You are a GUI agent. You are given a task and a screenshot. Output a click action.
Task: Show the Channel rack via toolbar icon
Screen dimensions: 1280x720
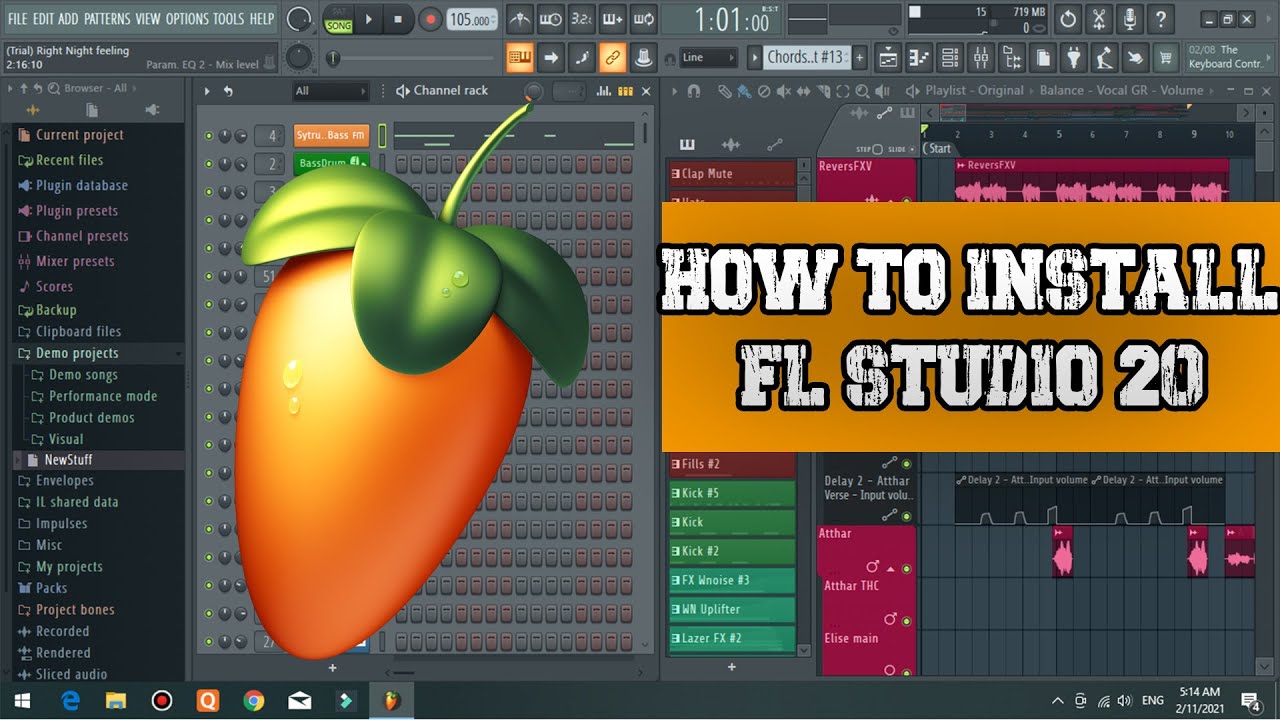pos(950,58)
